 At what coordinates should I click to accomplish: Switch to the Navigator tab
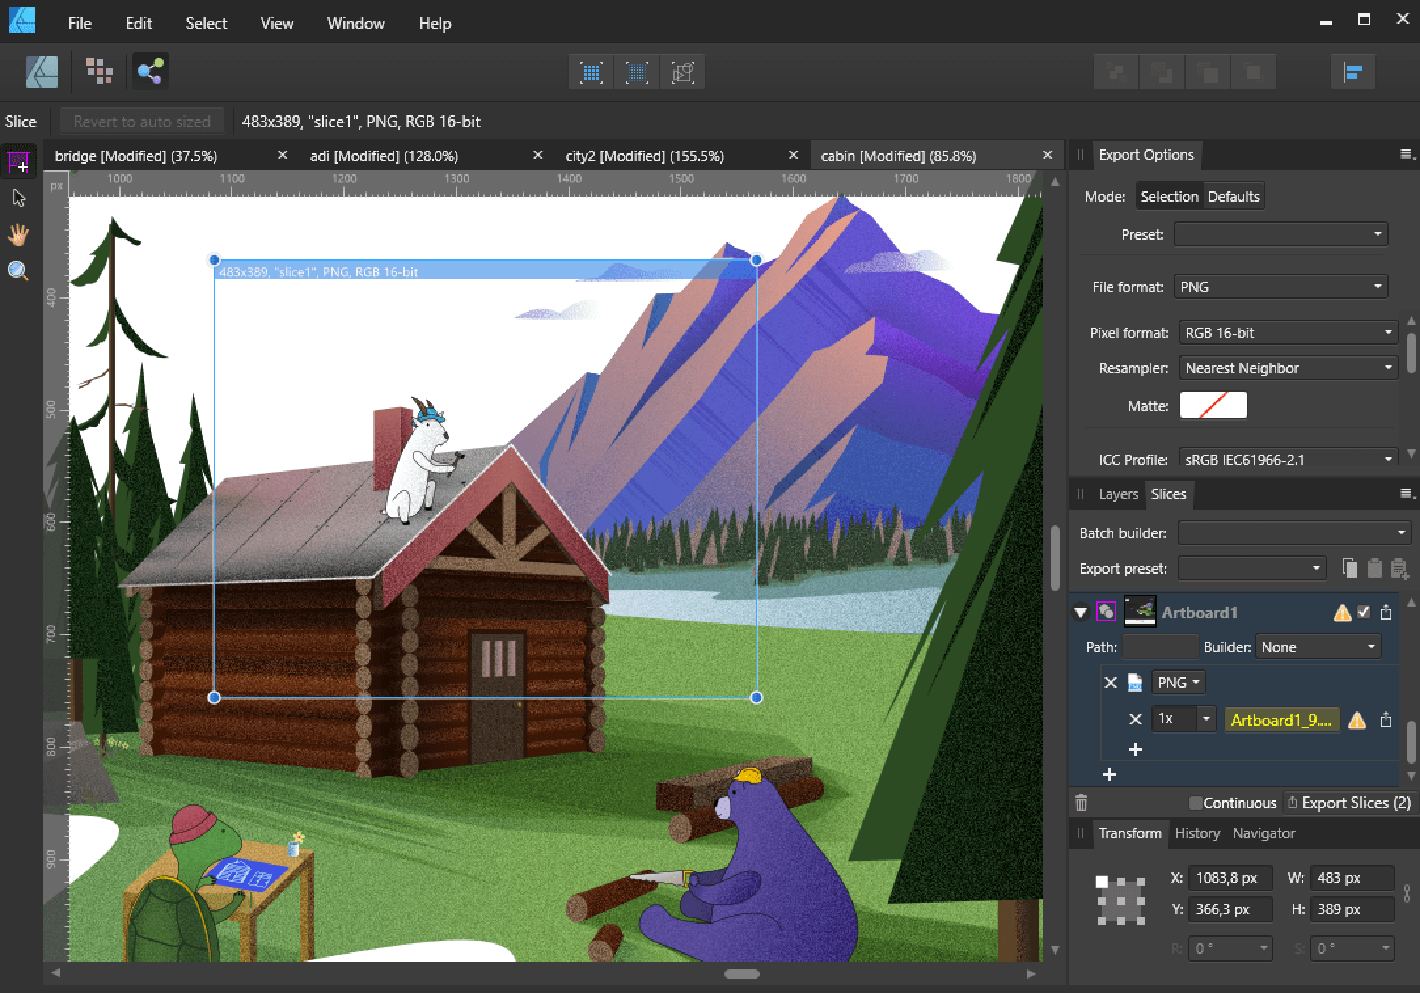click(1264, 833)
